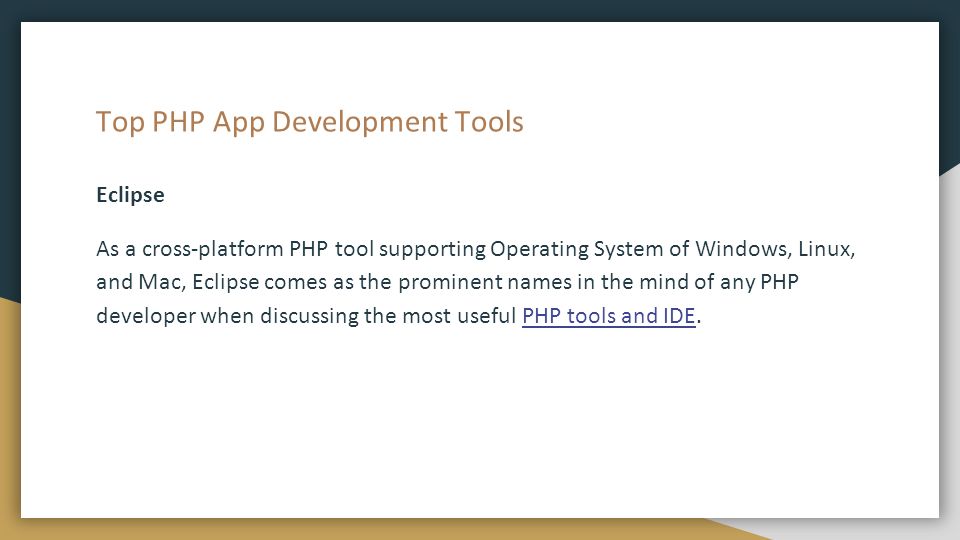Screen dimensions: 960x540
Task: Open the "PHP tools and IDE" hyperlink
Action: pyautogui.click(x=609, y=316)
